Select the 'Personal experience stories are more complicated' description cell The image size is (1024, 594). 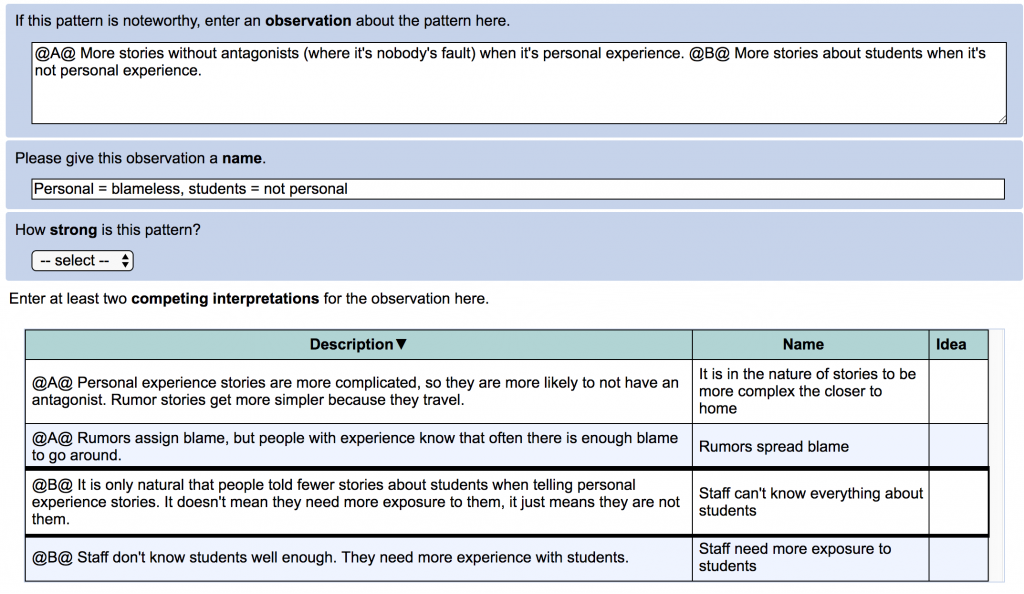click(358, 391)
